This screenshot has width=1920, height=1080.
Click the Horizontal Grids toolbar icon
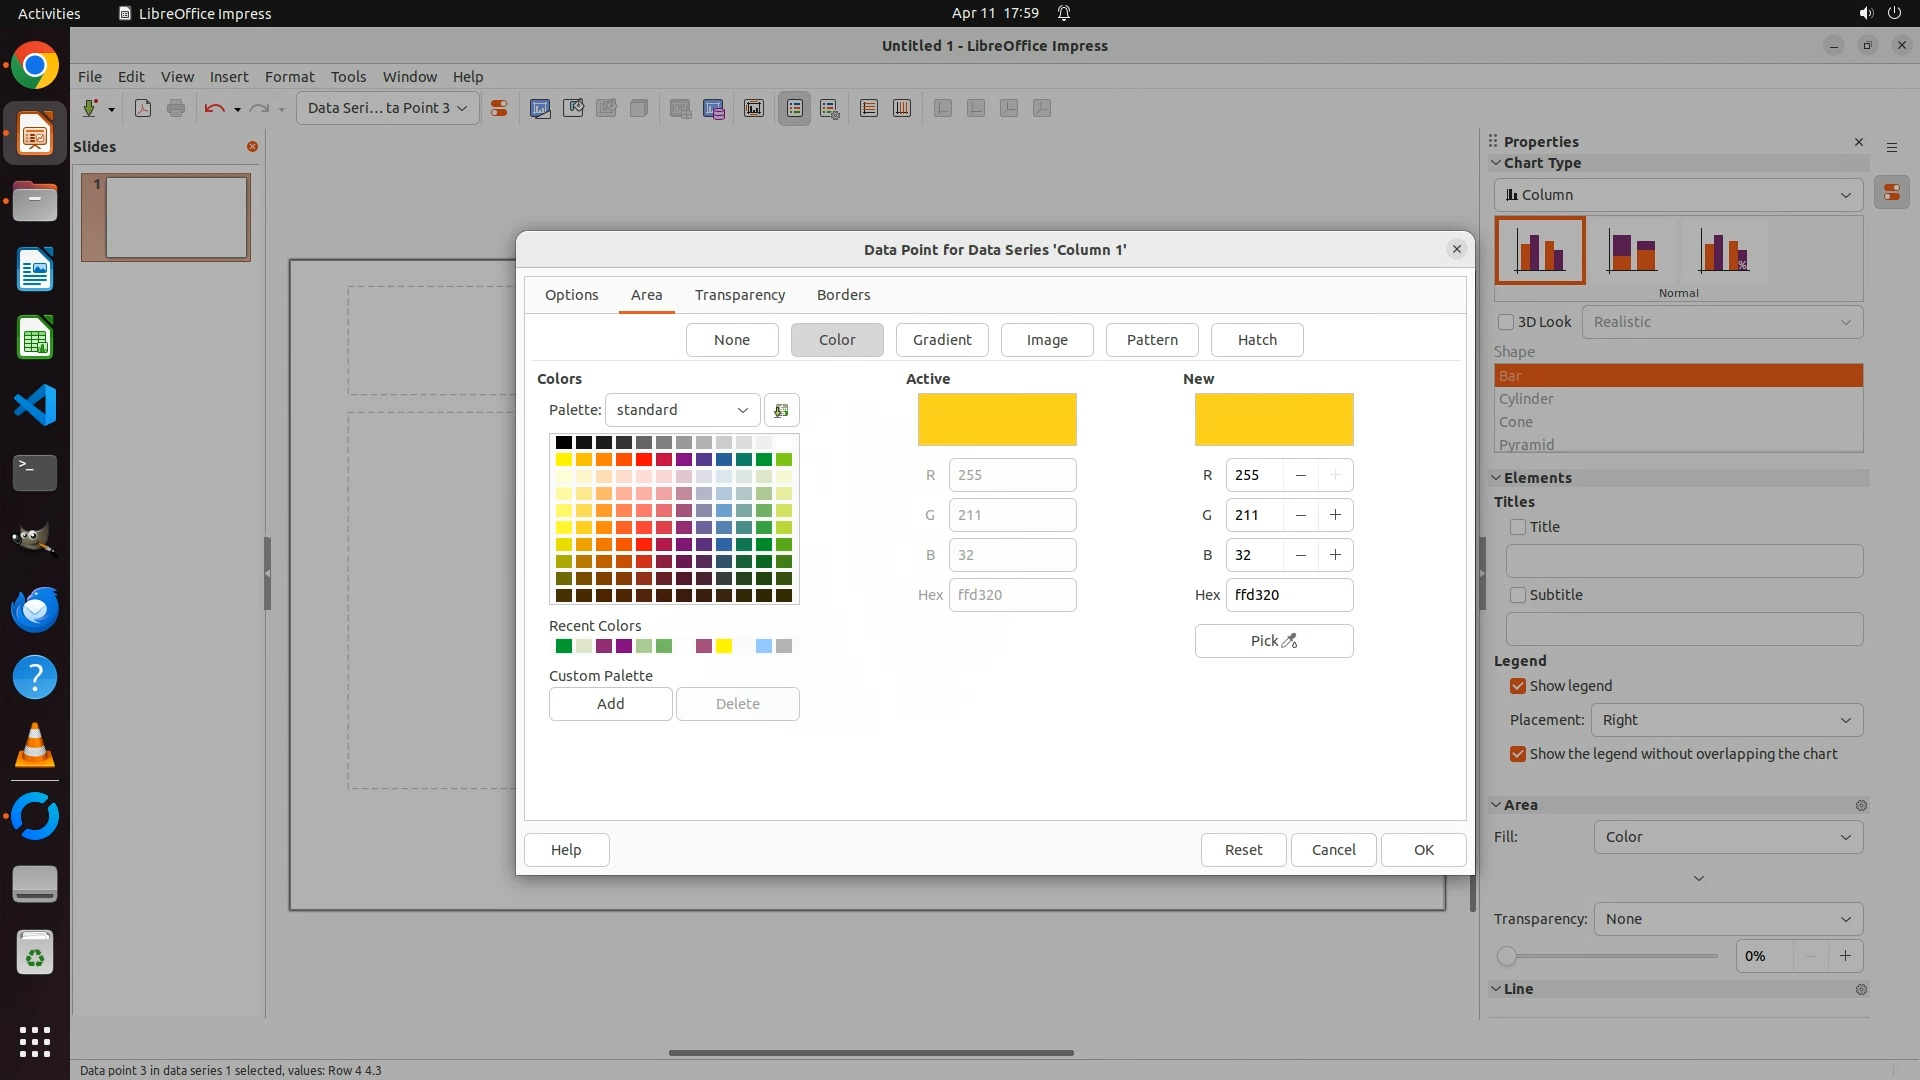pos(868,108)
